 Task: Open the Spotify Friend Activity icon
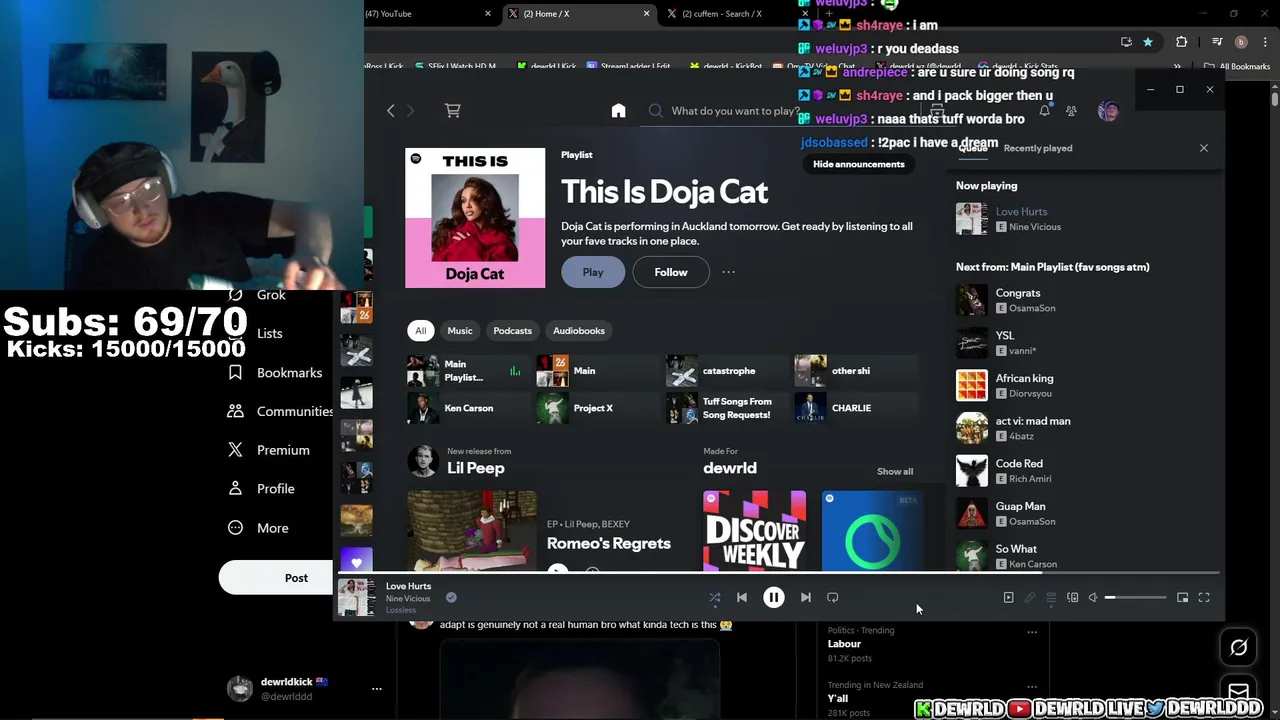coord(1071,111)
